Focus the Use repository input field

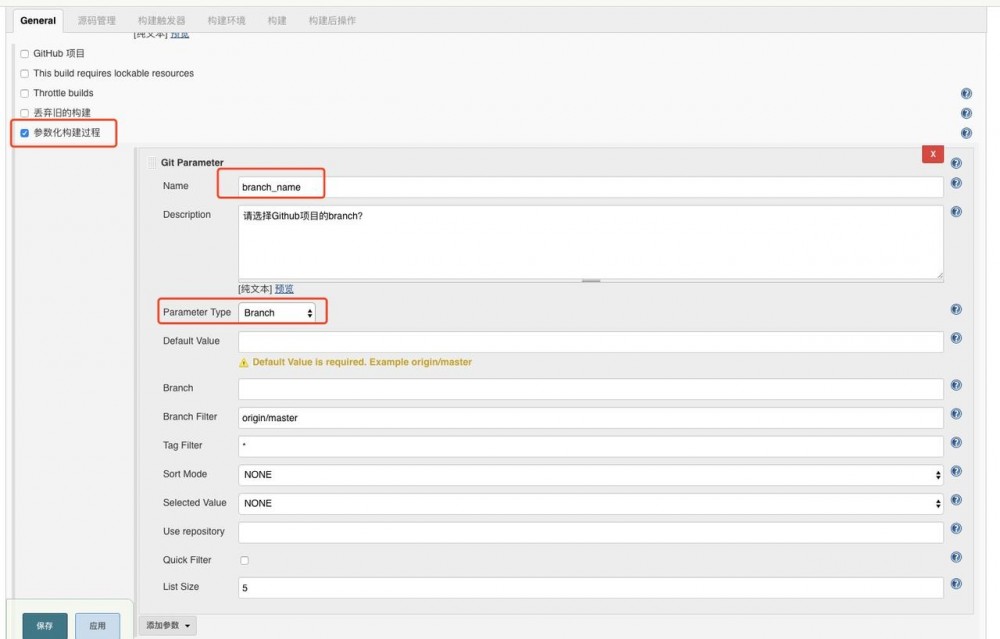click(x=591, y=532)
